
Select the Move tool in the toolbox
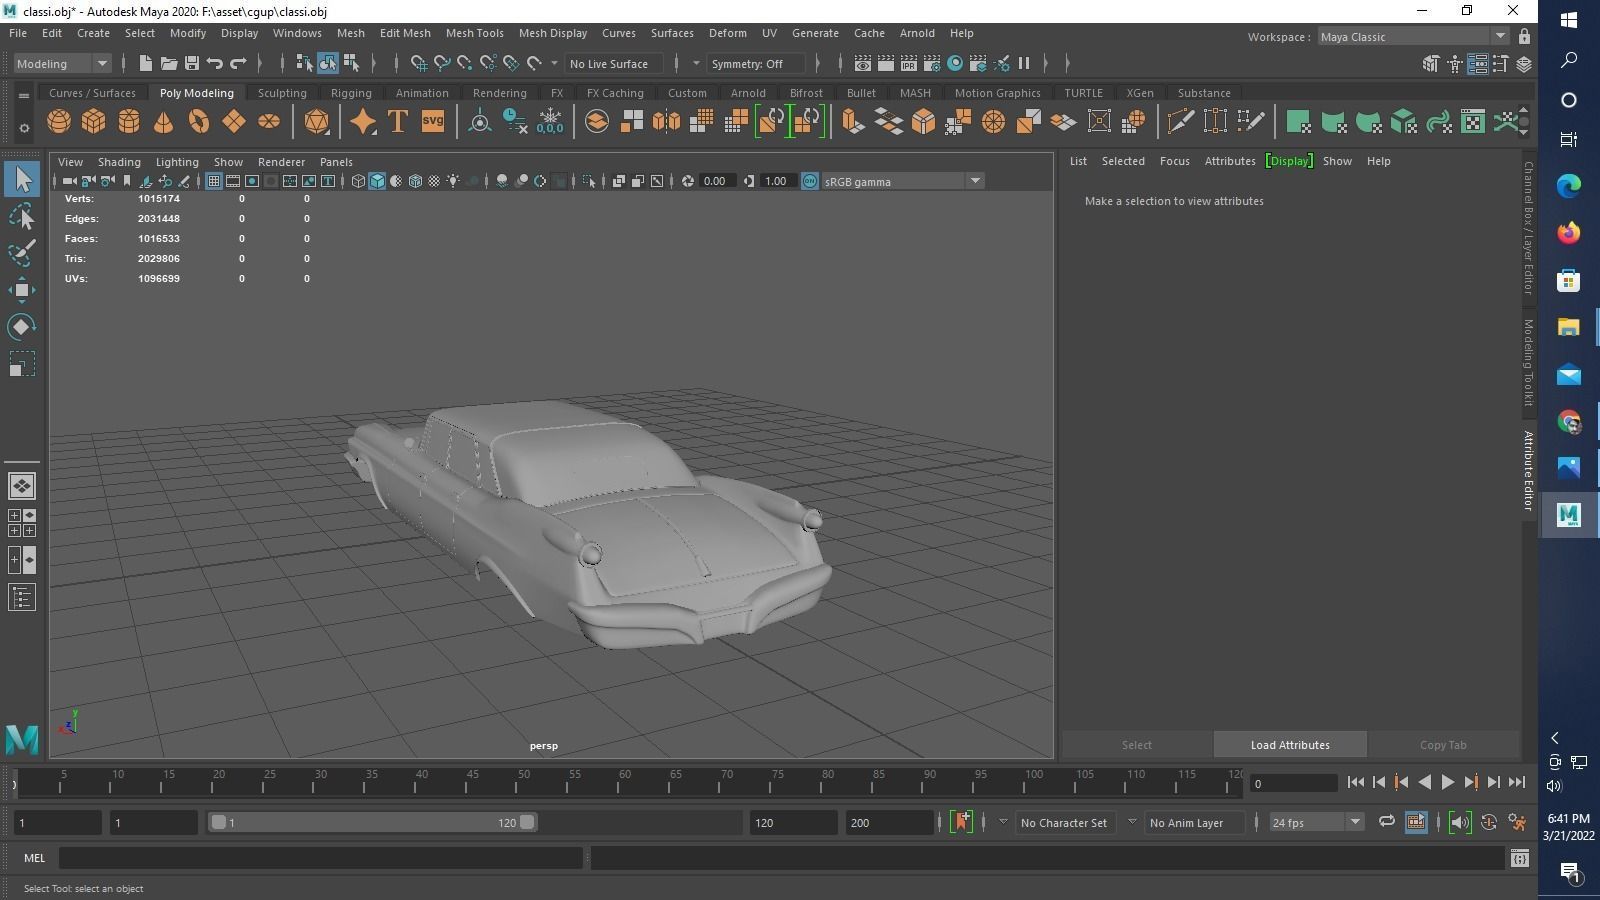22,290
